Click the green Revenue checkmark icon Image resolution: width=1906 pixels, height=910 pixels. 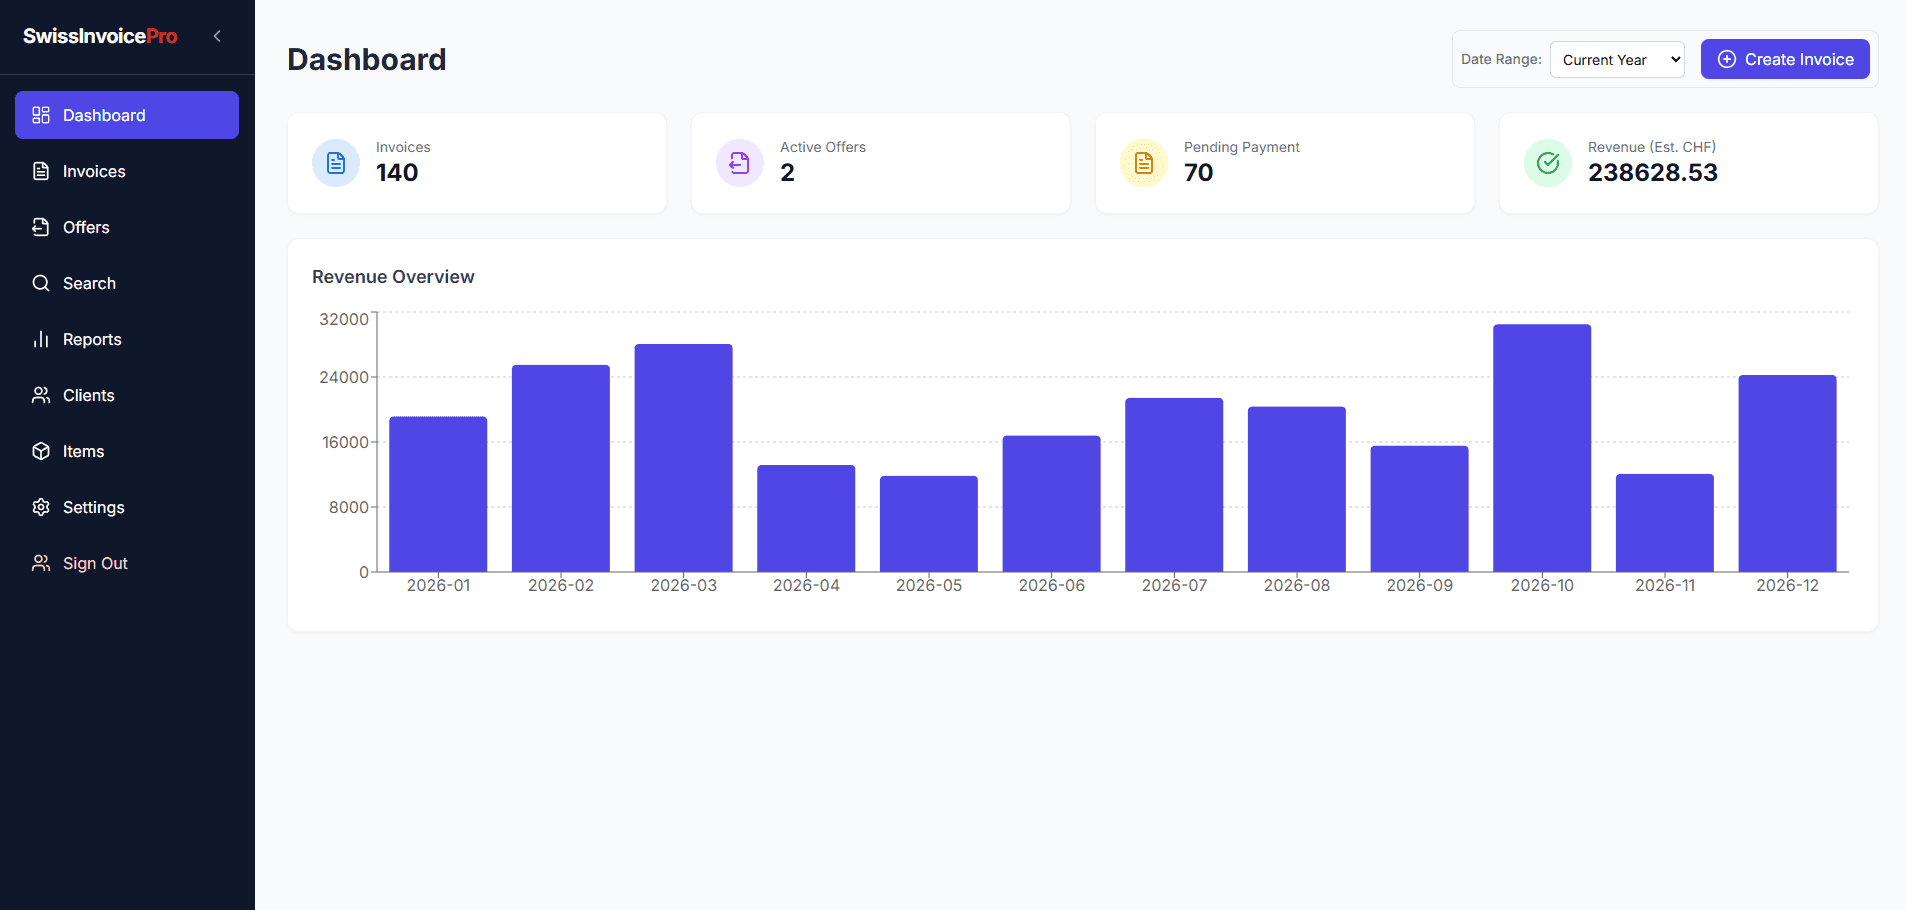point(1548,163)
